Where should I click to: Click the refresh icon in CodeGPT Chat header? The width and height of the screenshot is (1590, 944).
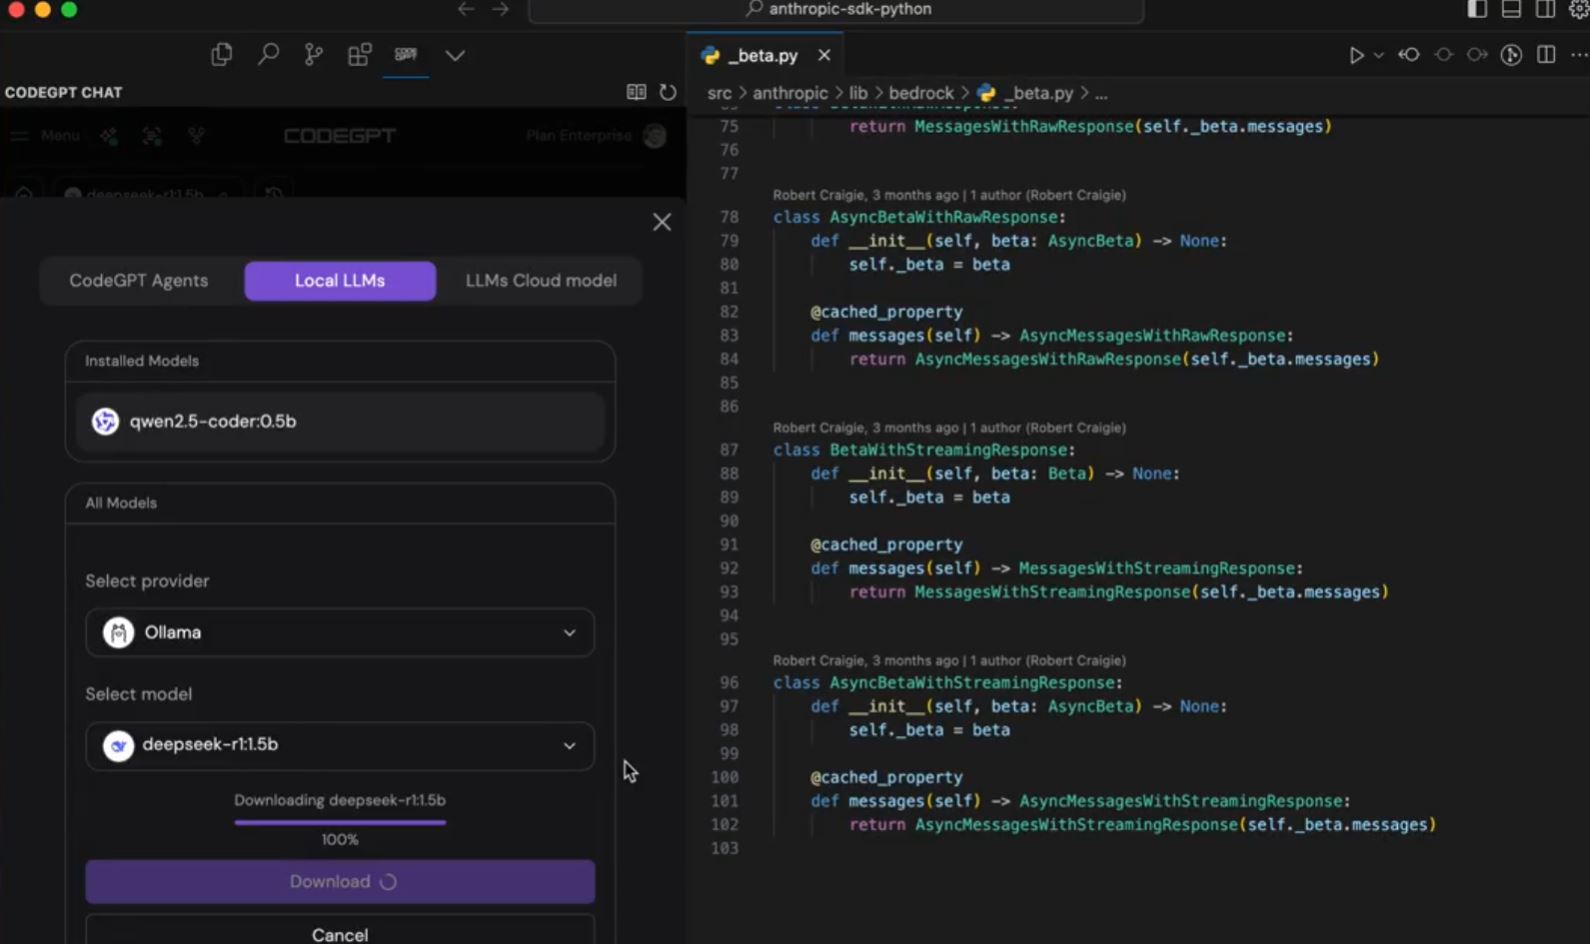[668, 92]
